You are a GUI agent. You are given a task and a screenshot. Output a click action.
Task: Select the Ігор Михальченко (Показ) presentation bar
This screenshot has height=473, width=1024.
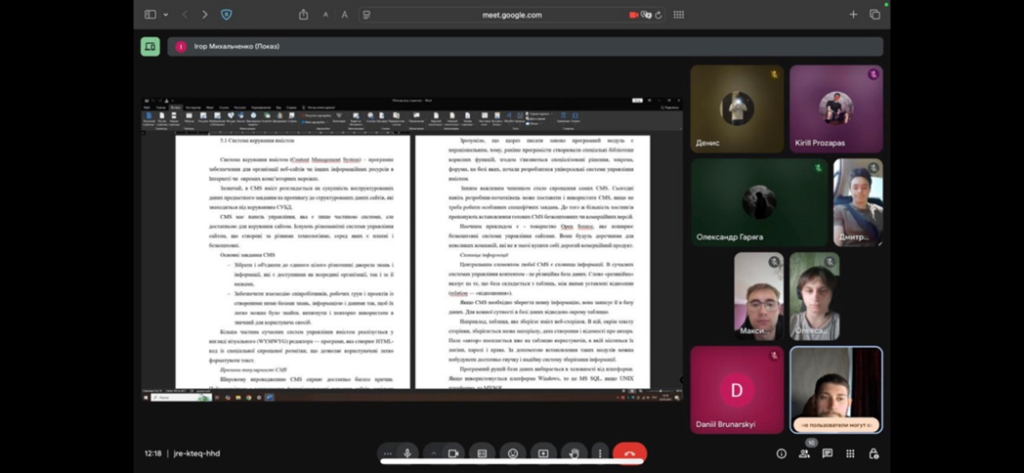click(x=525, y=46)
